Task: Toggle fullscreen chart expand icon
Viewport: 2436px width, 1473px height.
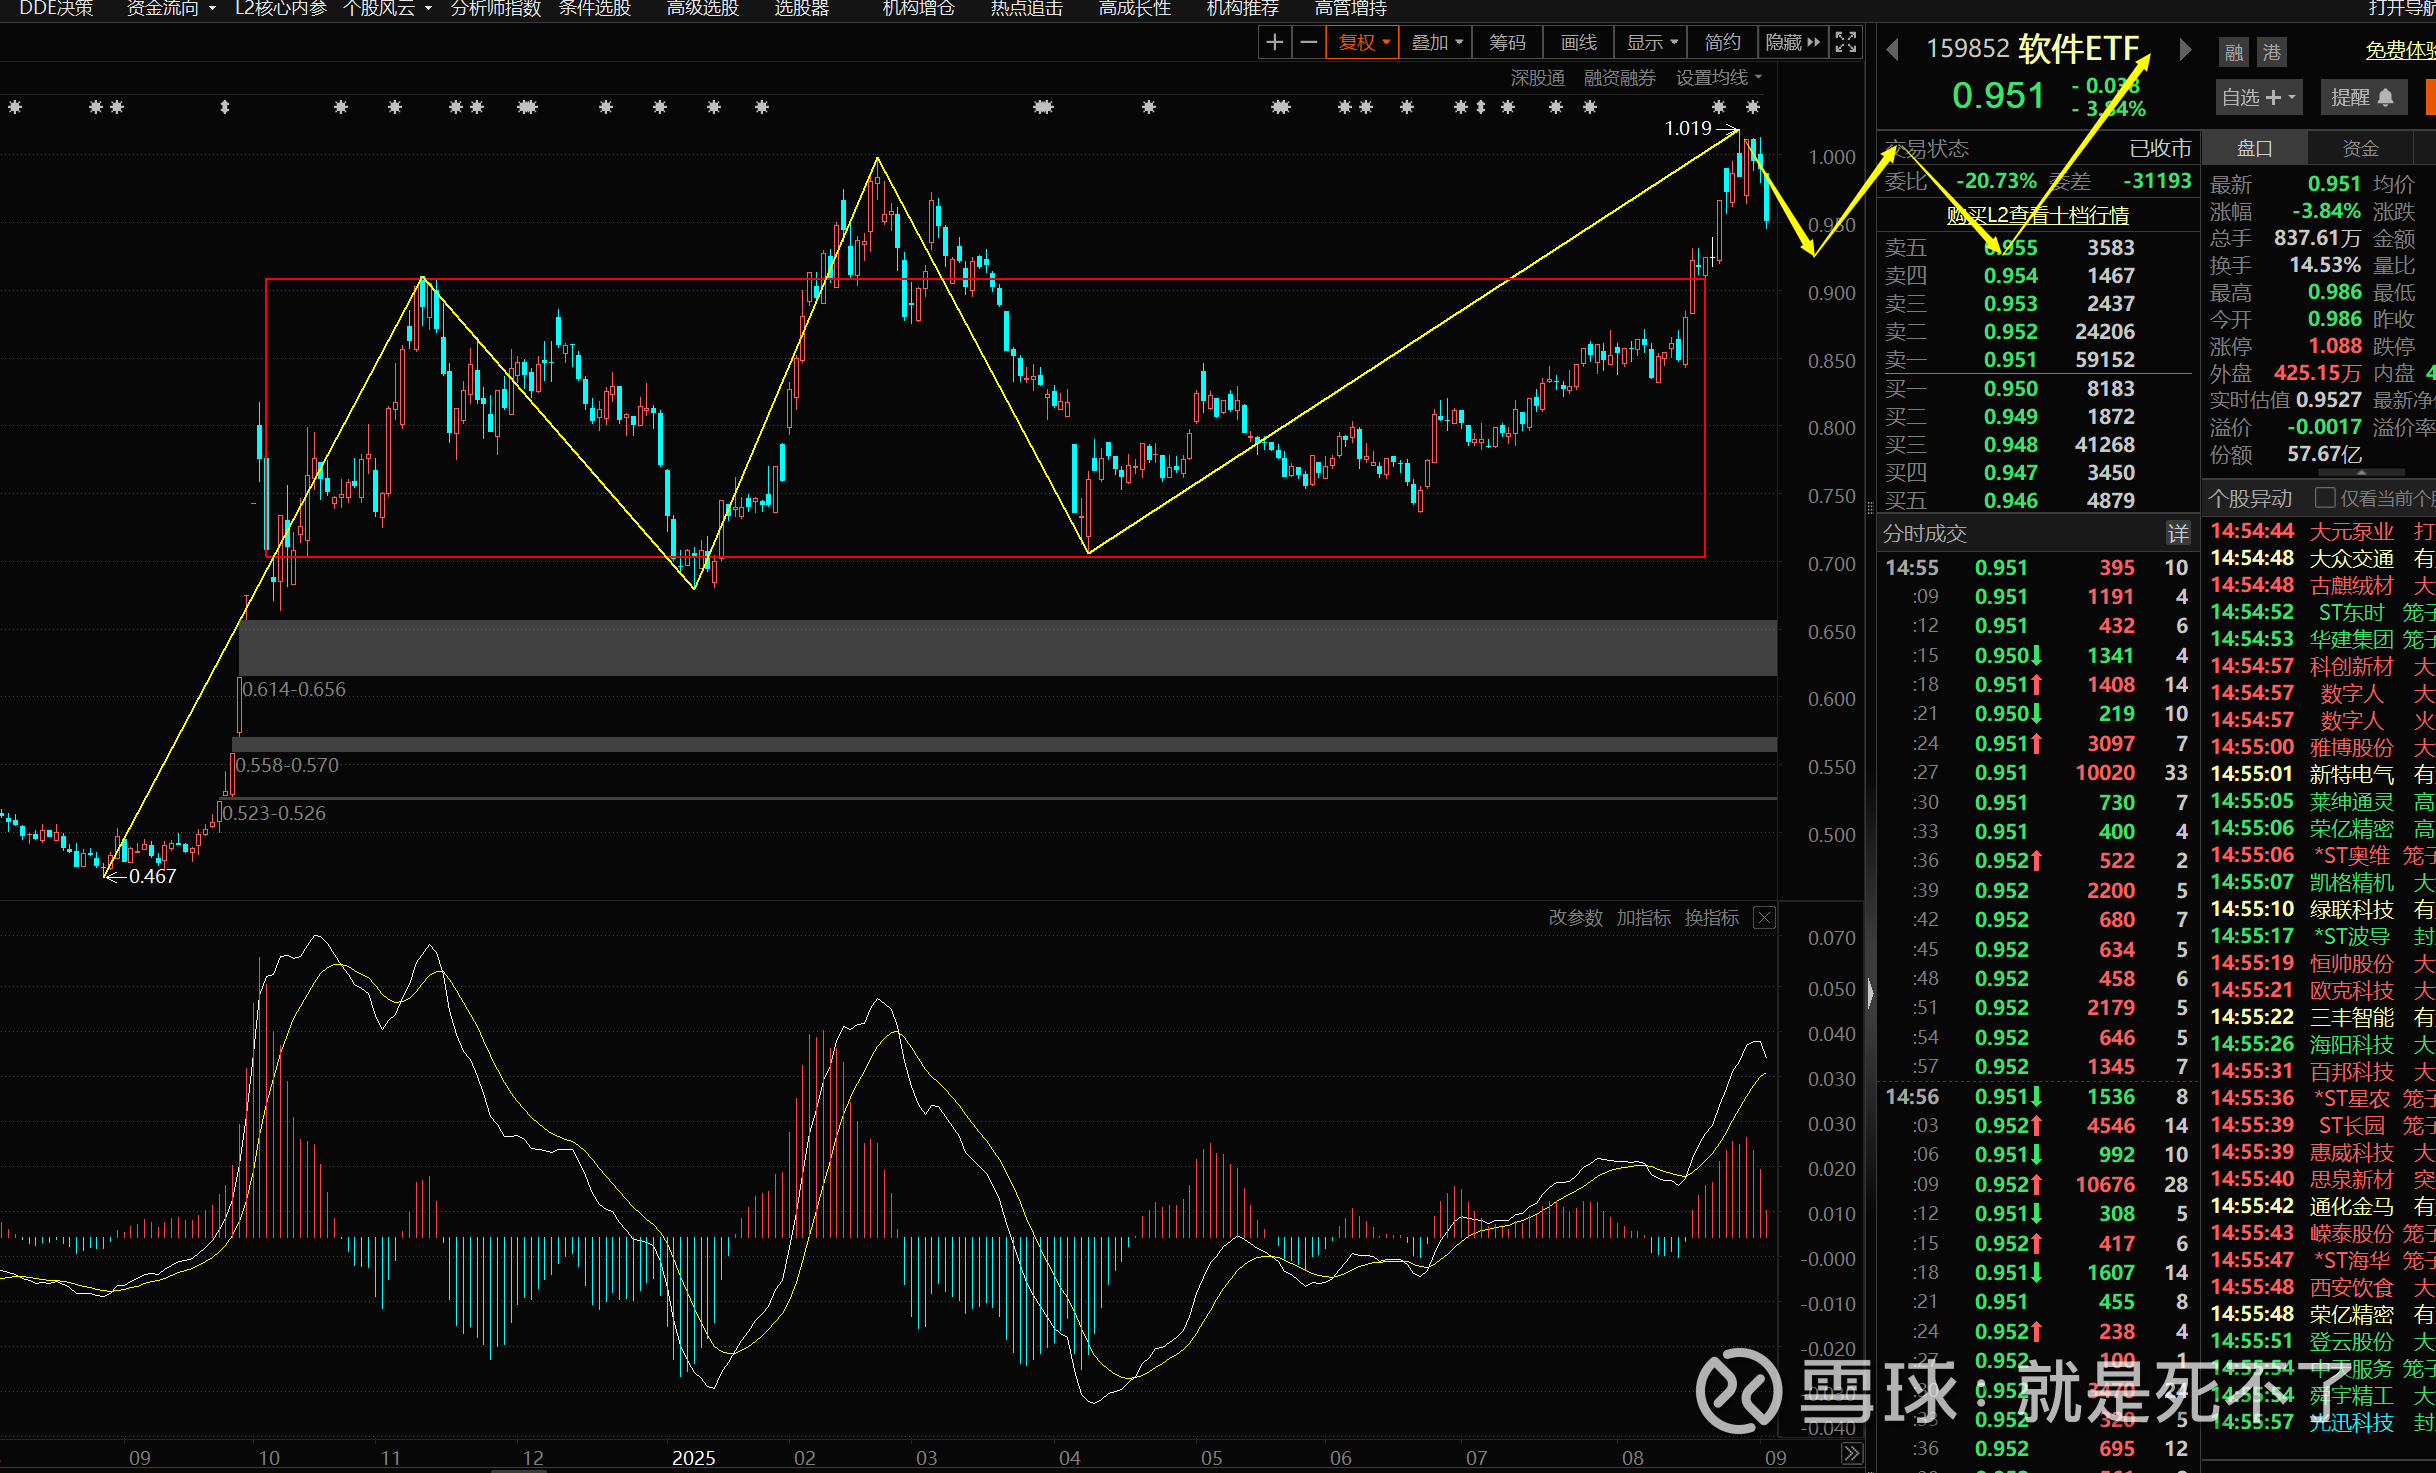Action: point(1846,42)
